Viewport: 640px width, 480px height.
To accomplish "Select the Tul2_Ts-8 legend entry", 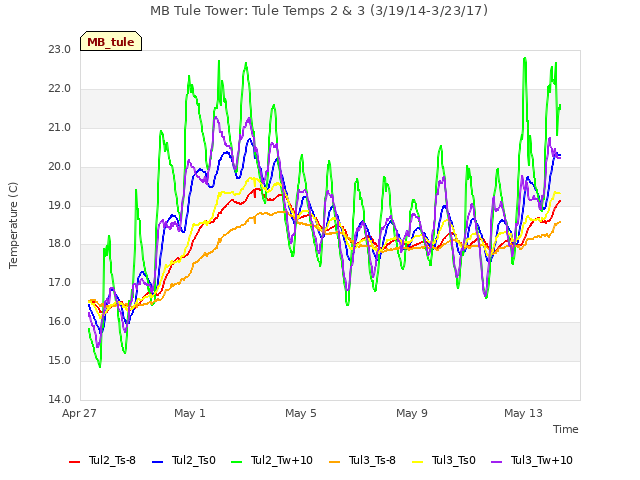I will point(102,460).
